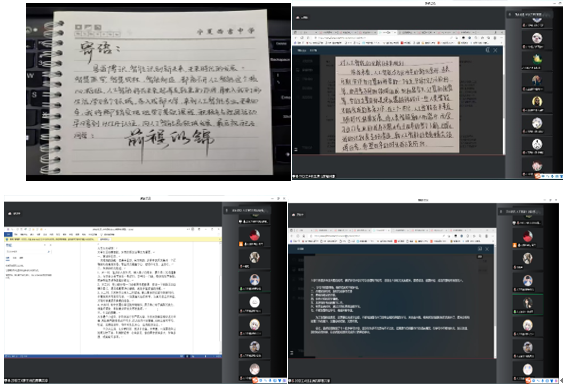Collapse participant list beside handwritten essay share

coord(510,14)
